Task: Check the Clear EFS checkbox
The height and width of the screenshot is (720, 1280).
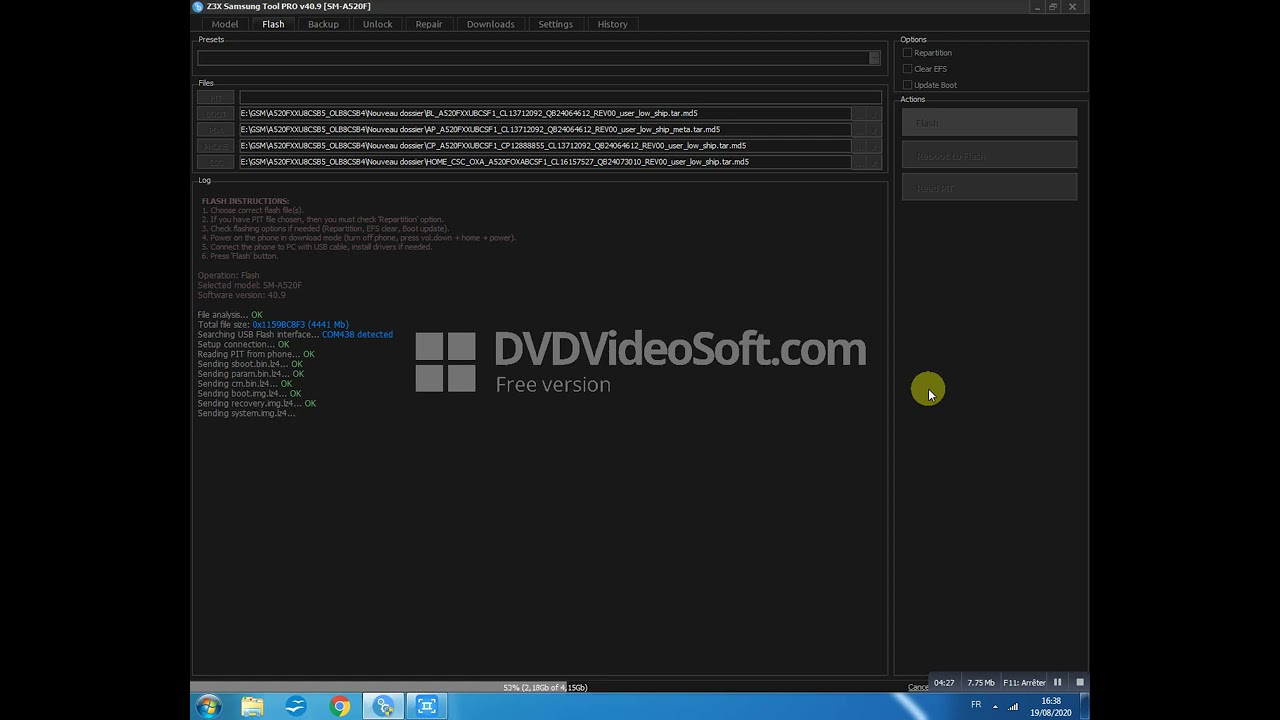Action: (907, 69)
